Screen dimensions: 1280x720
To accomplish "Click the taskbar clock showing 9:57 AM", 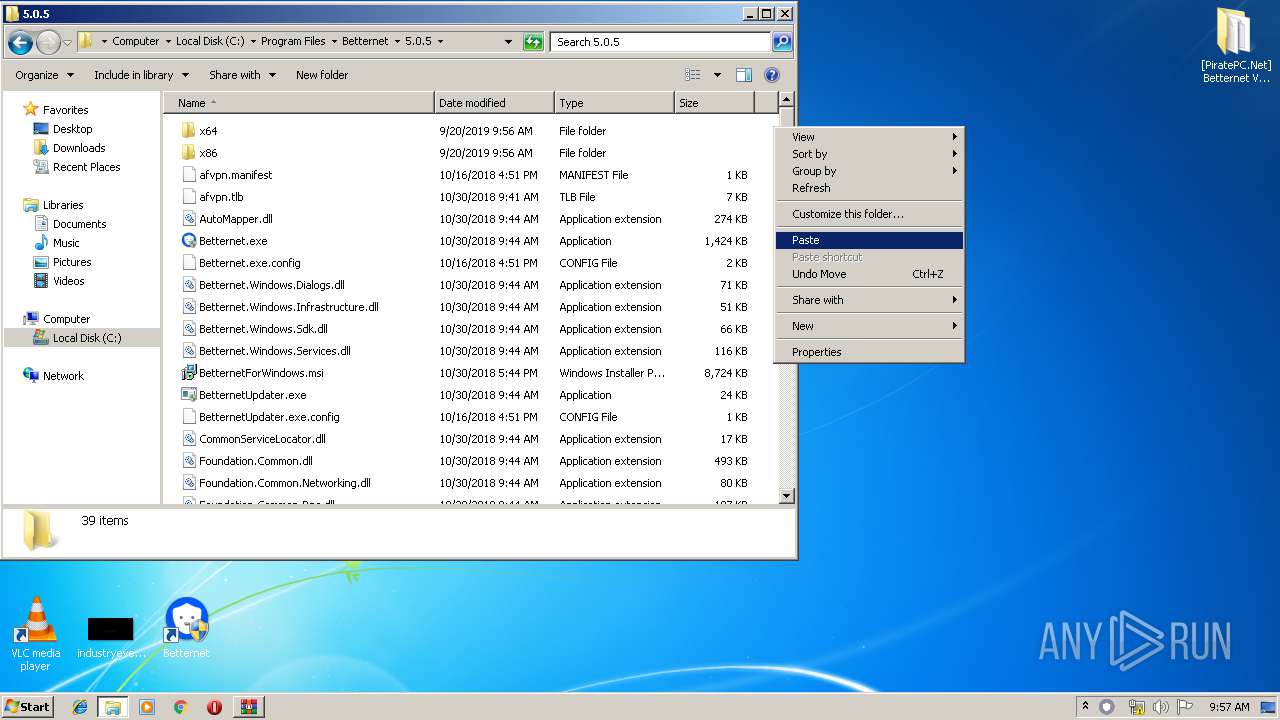I will pos(1228,707).
